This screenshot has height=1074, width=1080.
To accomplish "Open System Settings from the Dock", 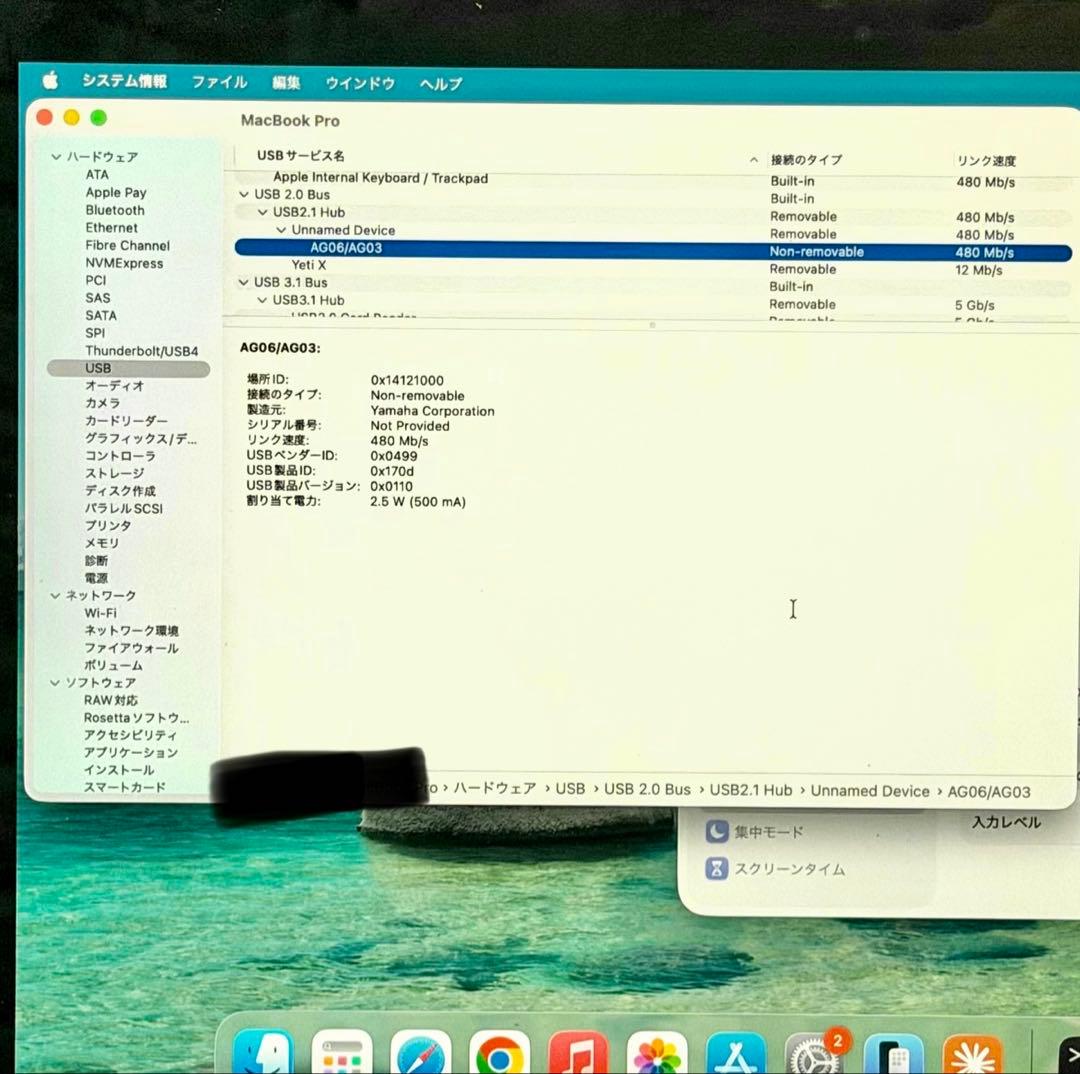I will pos(814,1053).
